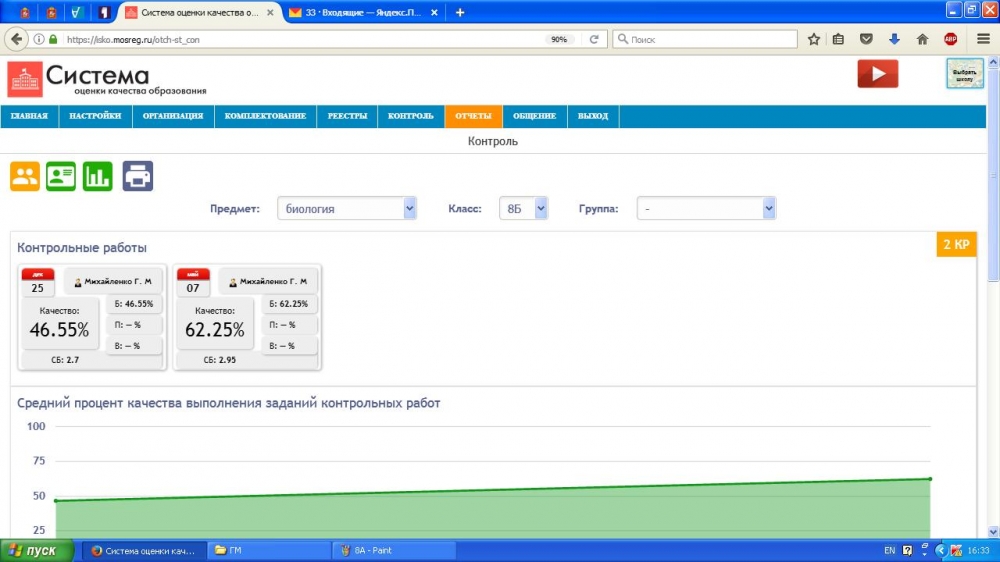Open the ОРГАНИЗАЦИЯ menu item

pyautogui.click(x=173, y=116)
